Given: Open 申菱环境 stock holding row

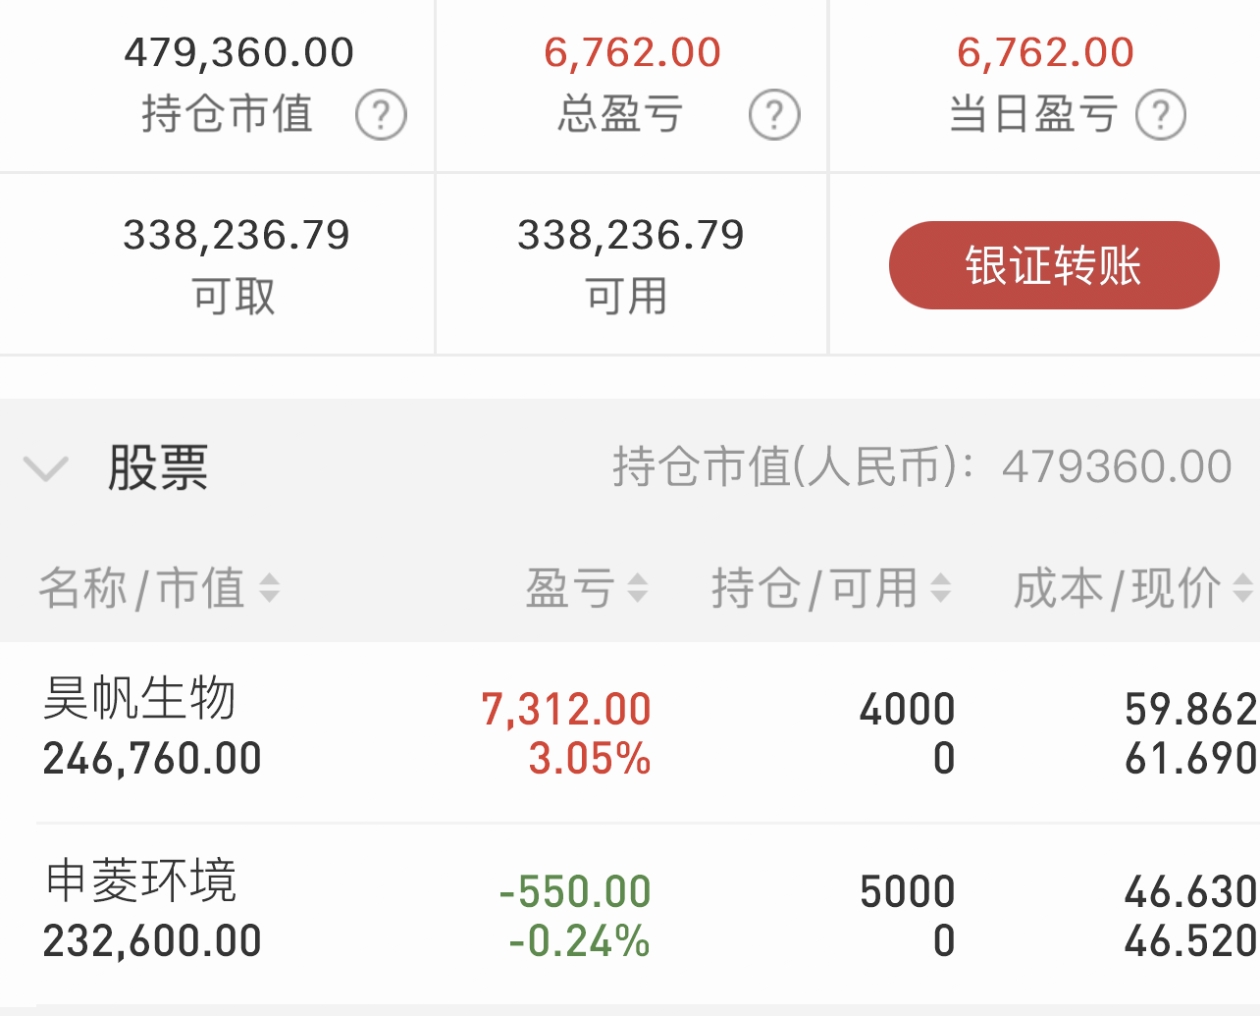Looking at the screenshot, I should (630, 914).
